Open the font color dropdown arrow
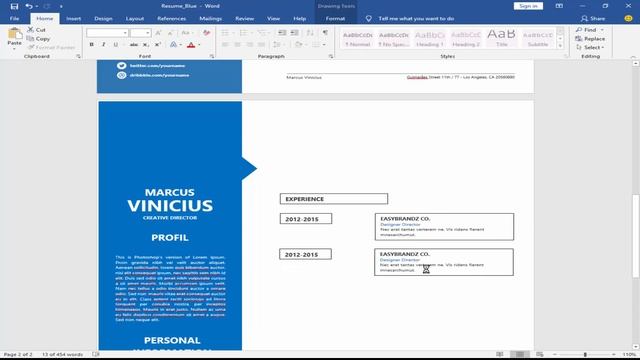 tap(199, 45)
